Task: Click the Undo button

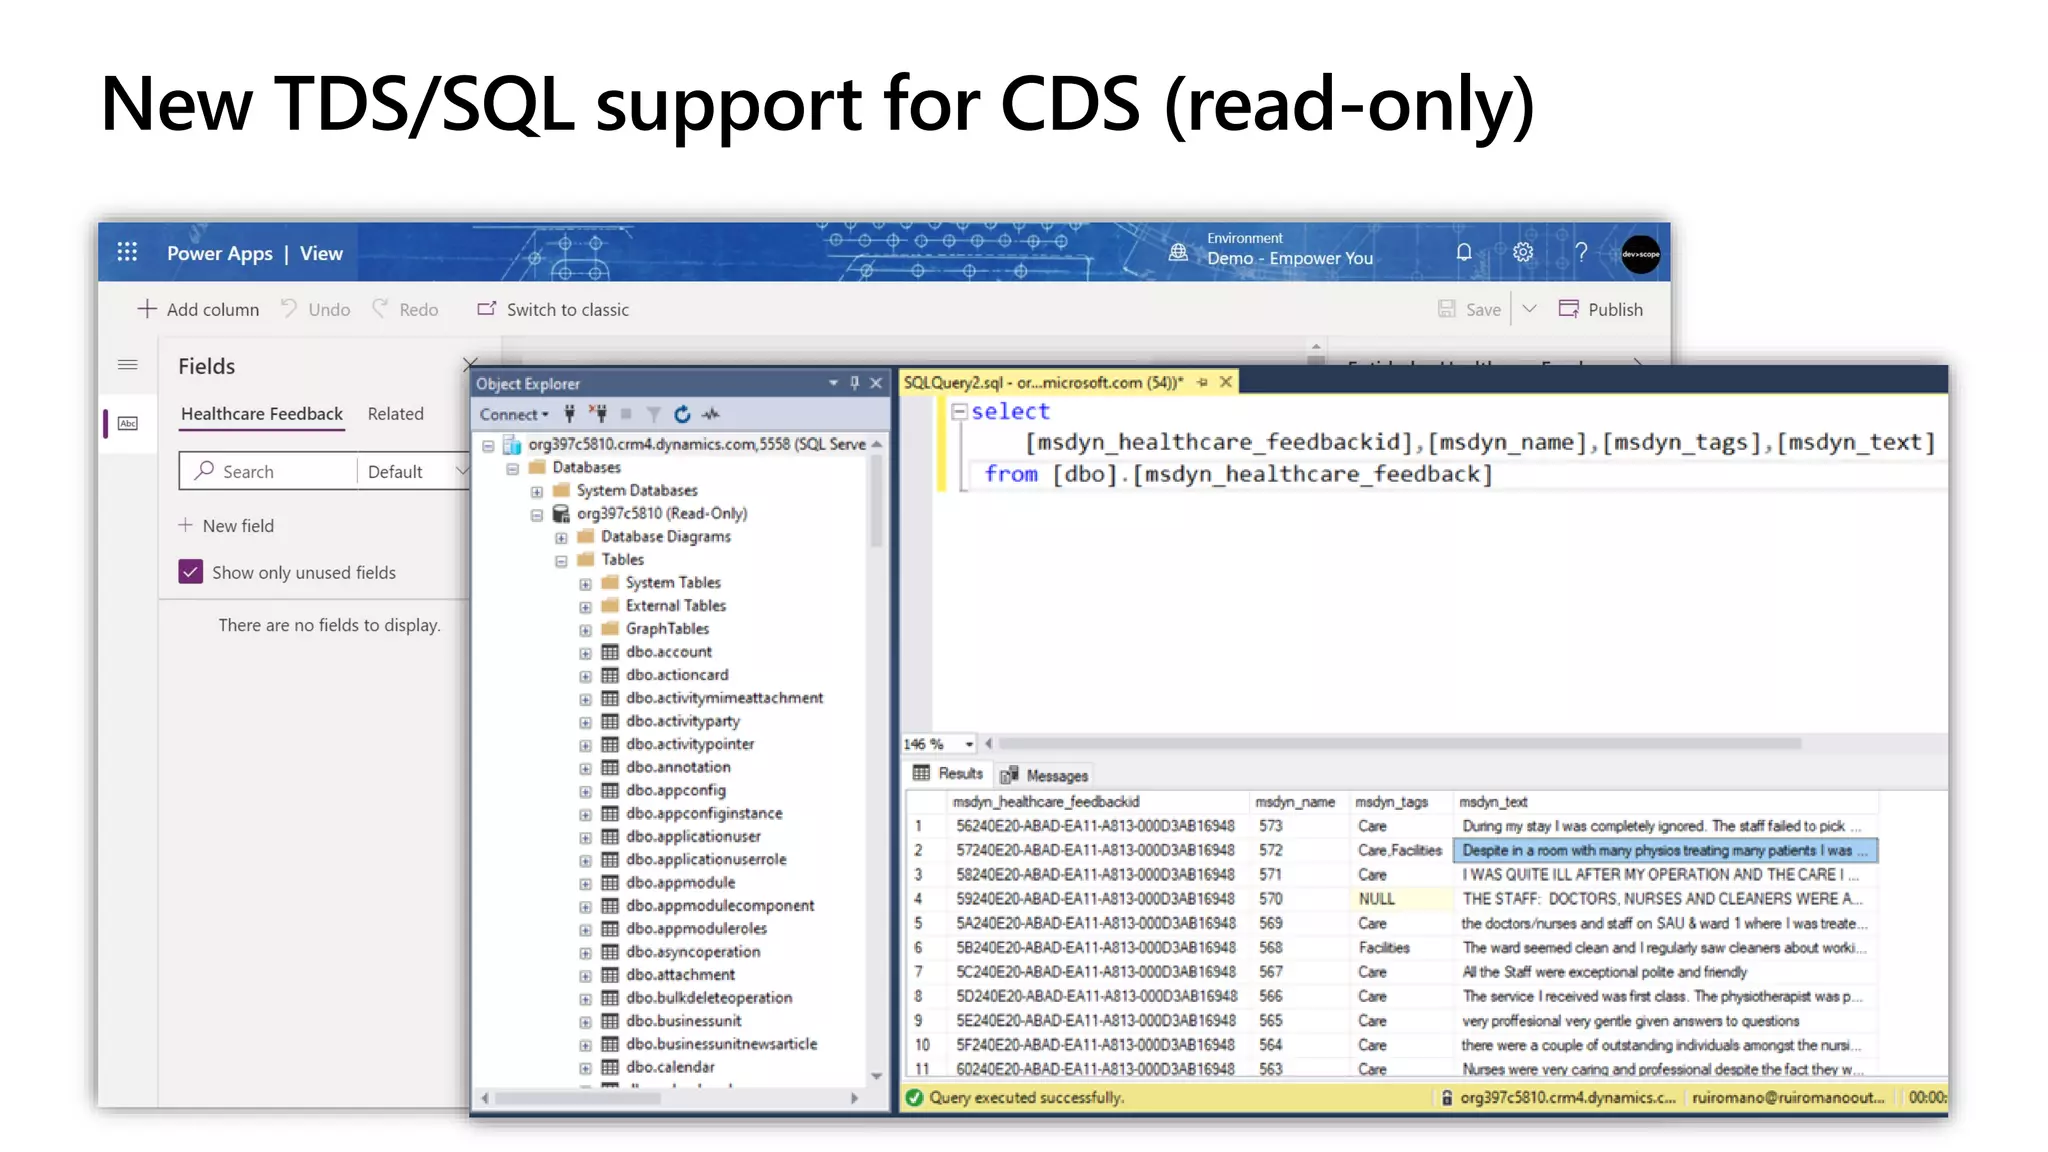Action: pos(315,309)
